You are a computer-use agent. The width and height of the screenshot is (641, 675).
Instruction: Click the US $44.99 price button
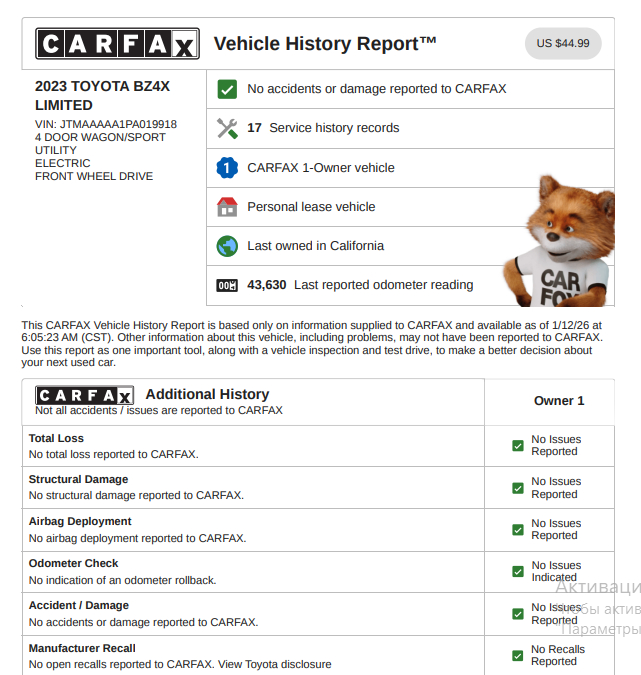click(563, 44)
